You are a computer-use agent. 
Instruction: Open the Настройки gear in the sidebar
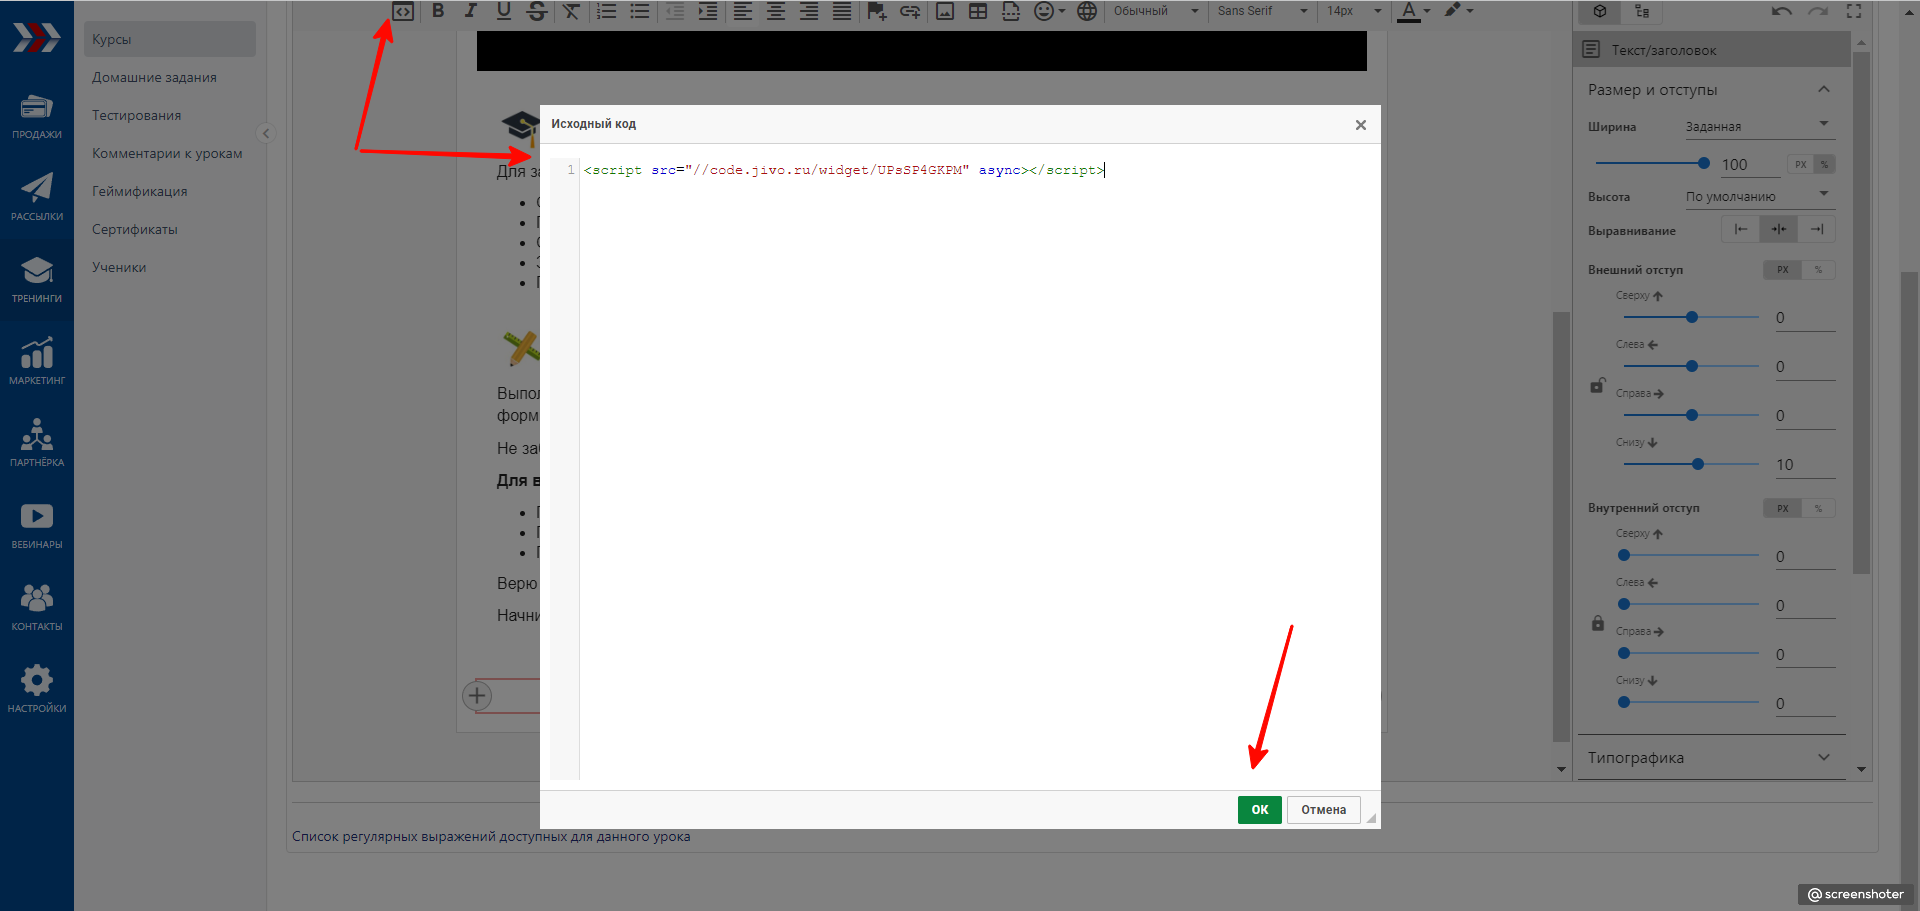(37, 689)
